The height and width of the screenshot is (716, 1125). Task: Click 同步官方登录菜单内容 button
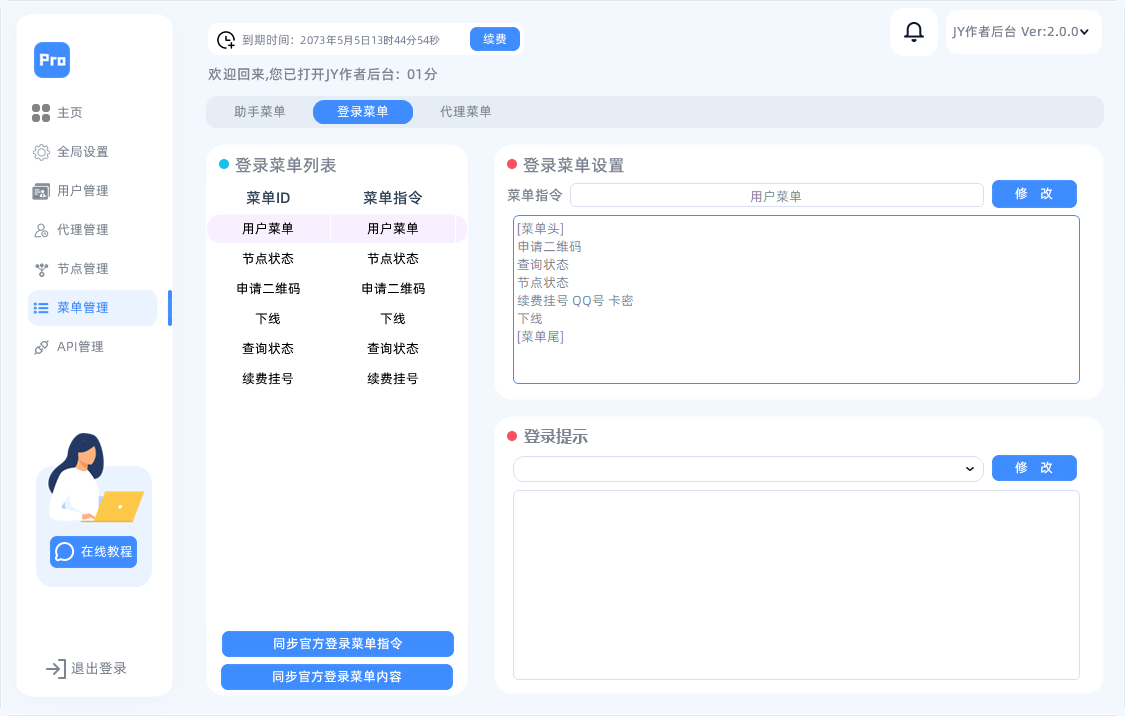pyautogui.click(x=337, y=676)
